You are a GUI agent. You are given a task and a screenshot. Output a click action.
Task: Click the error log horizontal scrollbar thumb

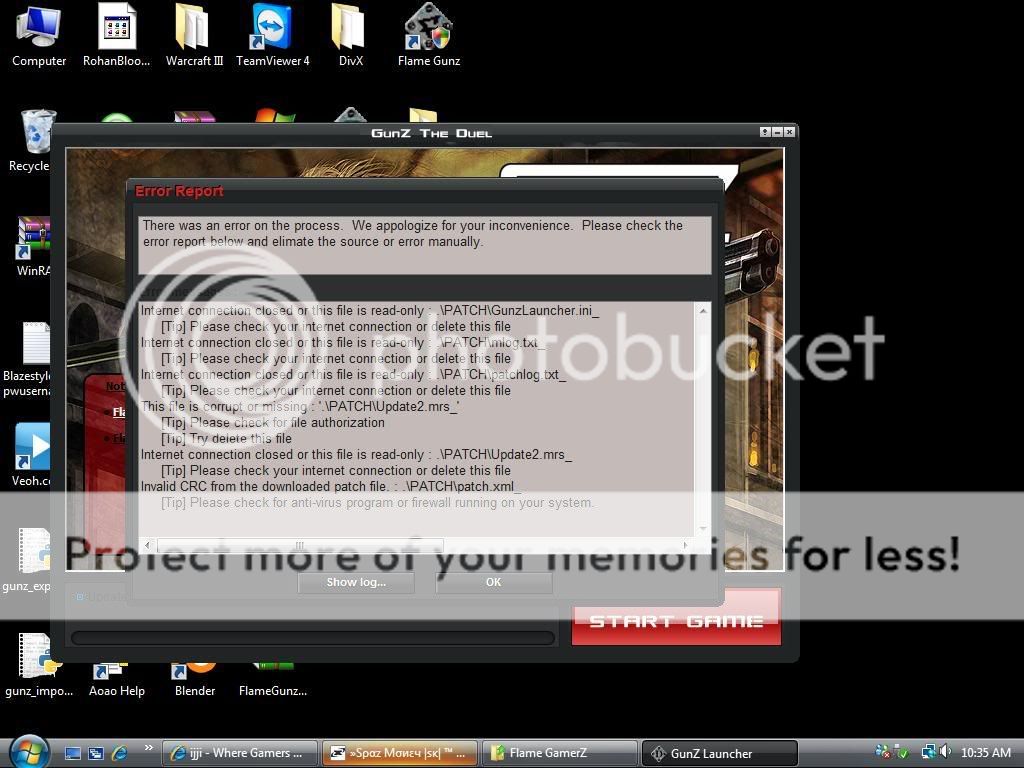pyautogui.click(x=298, y=545)
